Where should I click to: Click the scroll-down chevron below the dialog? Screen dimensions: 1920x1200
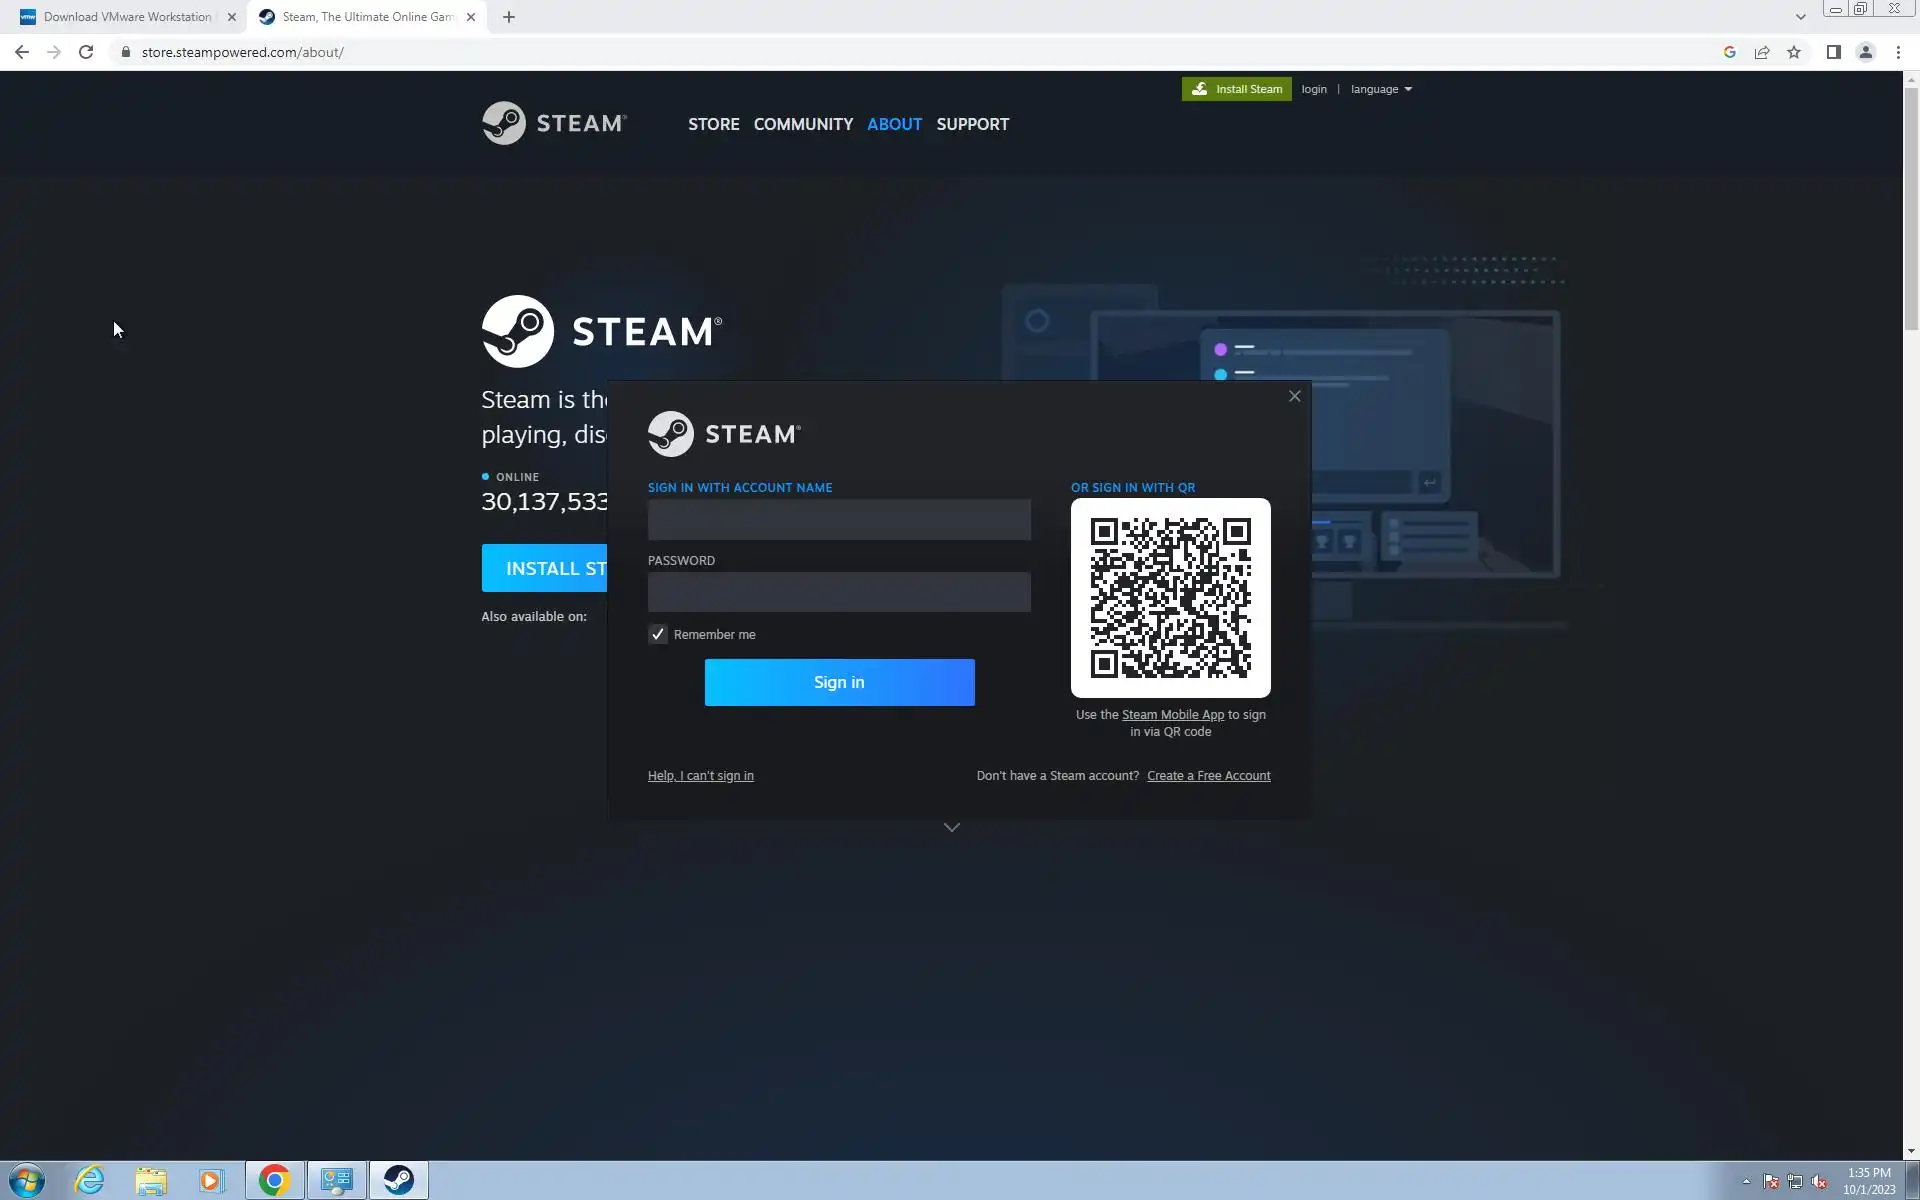pyautogui.click(x=952, y=828)
